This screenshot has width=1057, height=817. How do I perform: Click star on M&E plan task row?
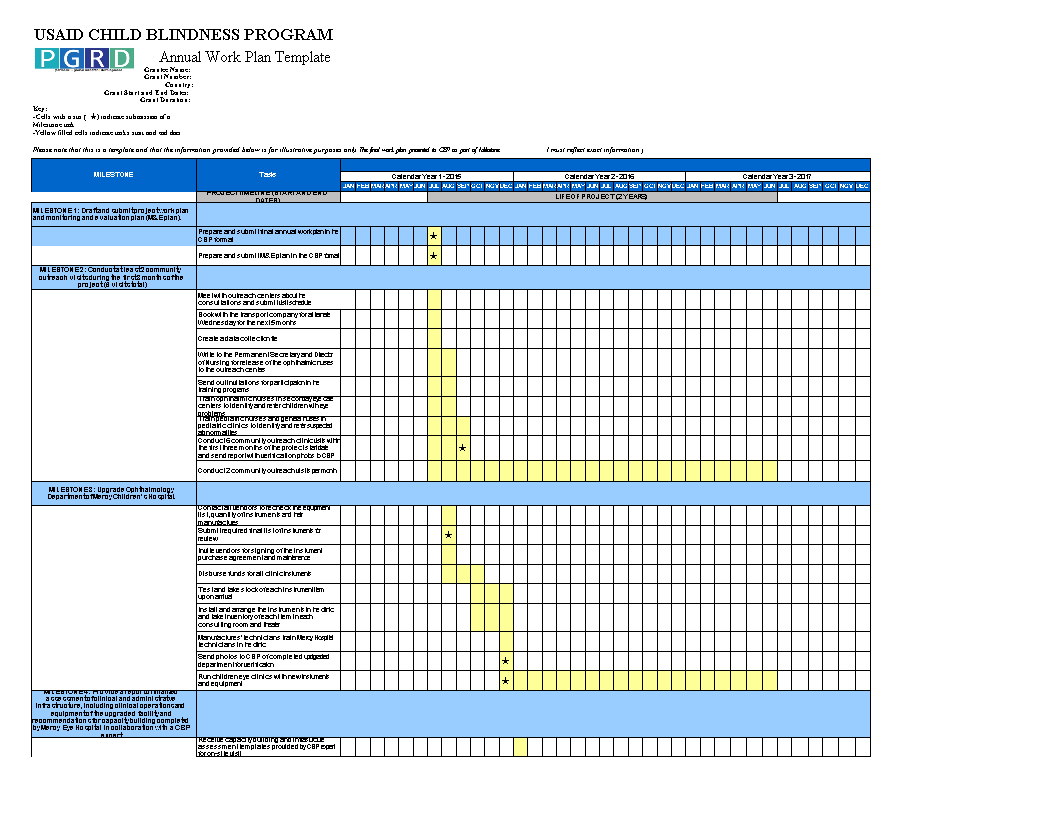pos(434,256)
